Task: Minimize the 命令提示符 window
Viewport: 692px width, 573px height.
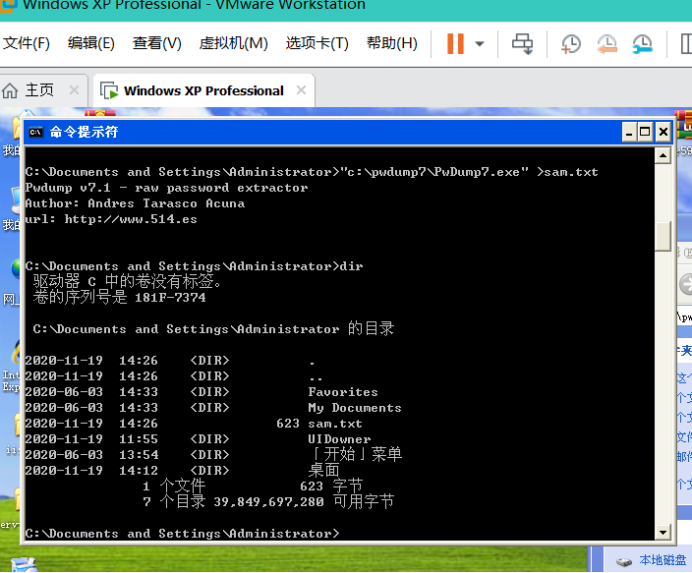Action: click(x=629, y=132)
